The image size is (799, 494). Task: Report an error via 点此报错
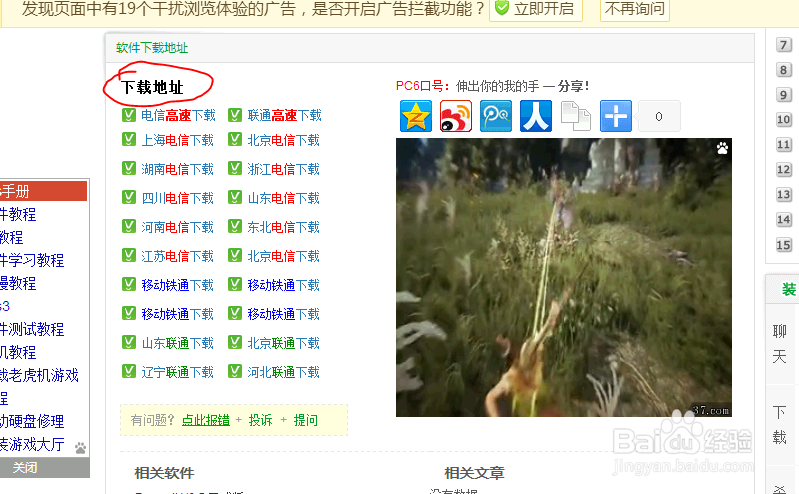(205, 420)
